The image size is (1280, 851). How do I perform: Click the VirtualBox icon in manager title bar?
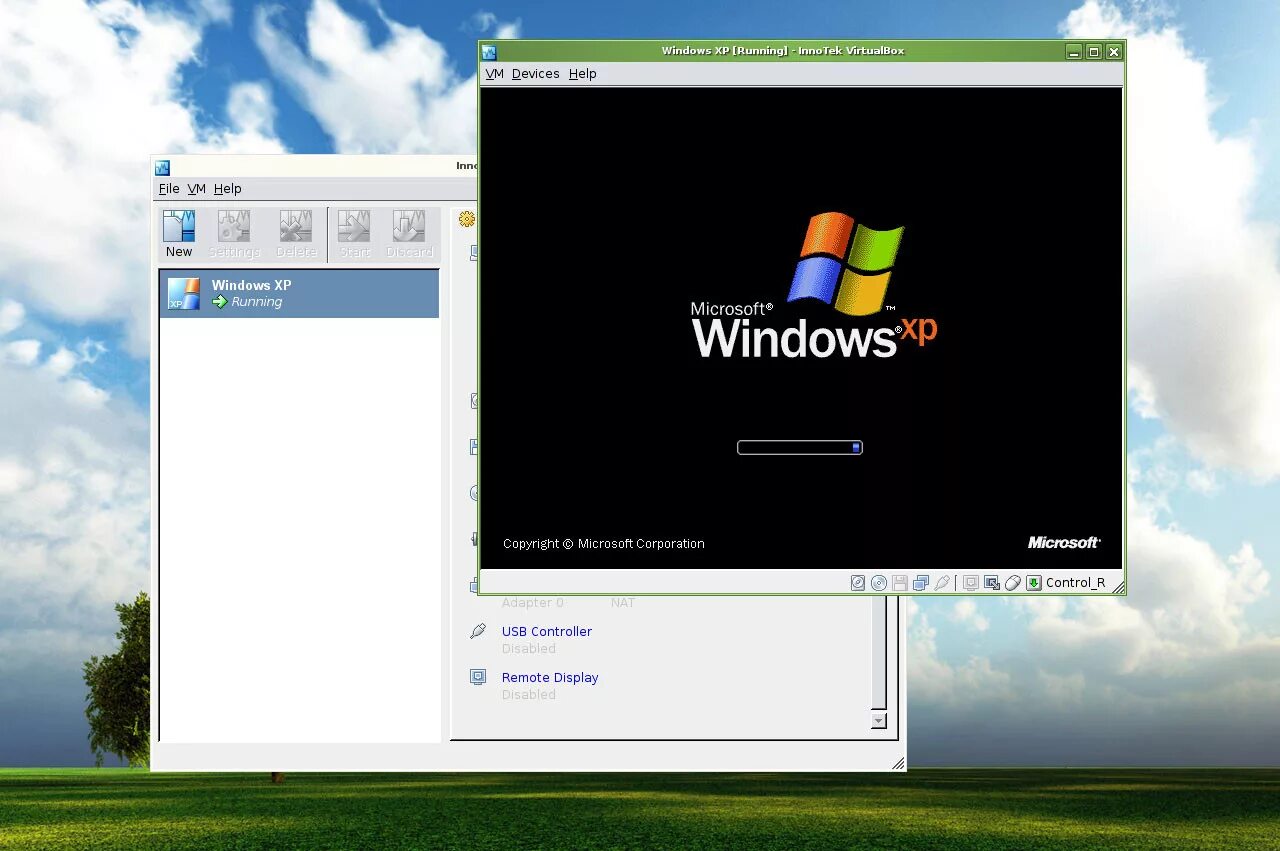(x=163, y=167)
